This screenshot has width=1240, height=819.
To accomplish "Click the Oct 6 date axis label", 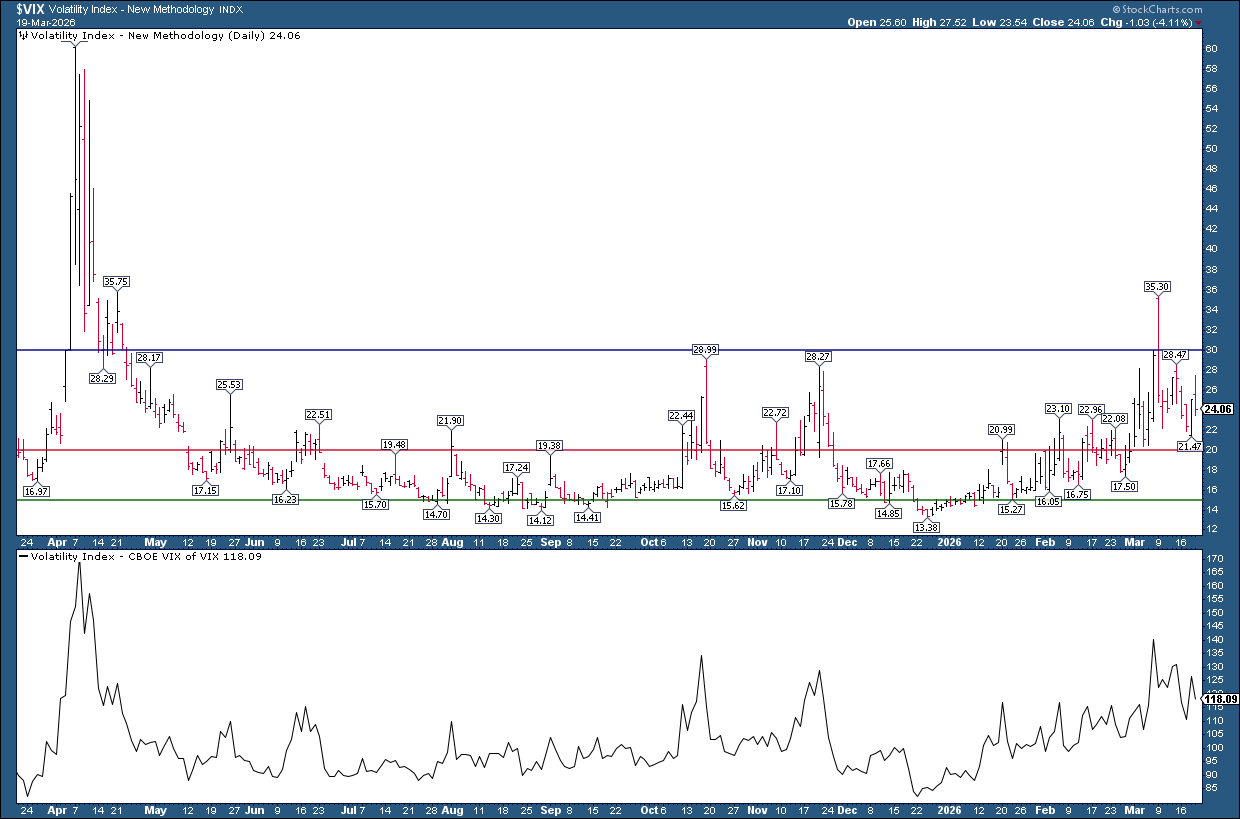I will pos(652,542).
